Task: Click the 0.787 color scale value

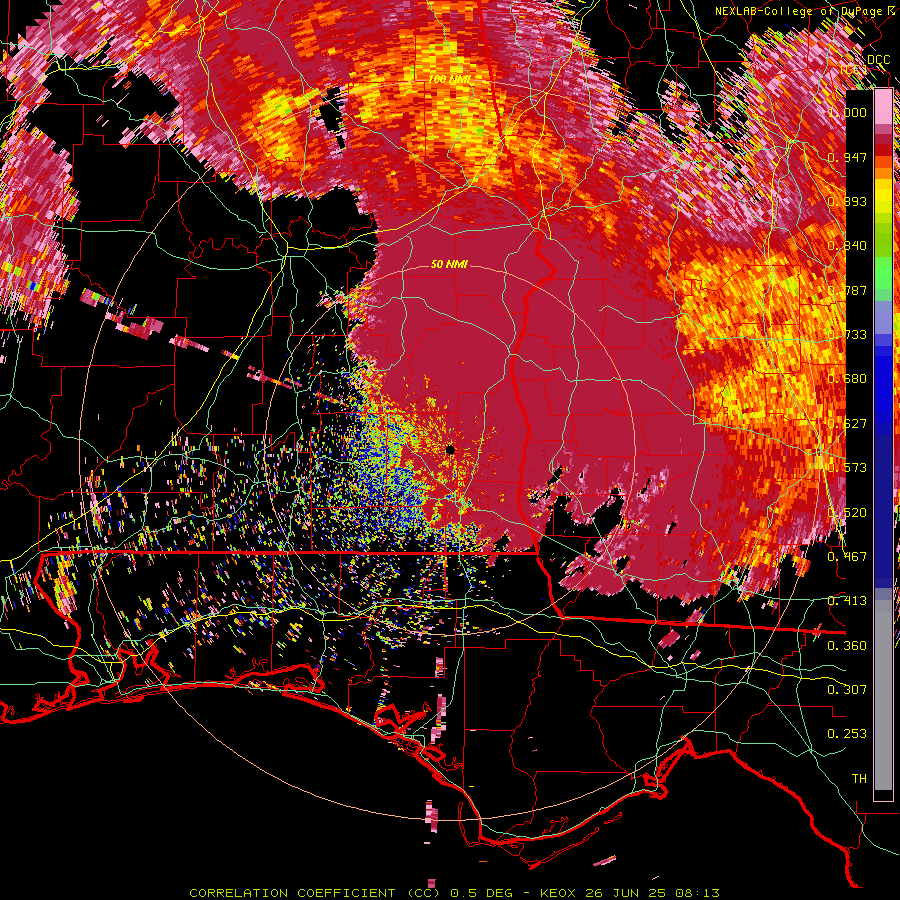Action: (x=847, y=290)
